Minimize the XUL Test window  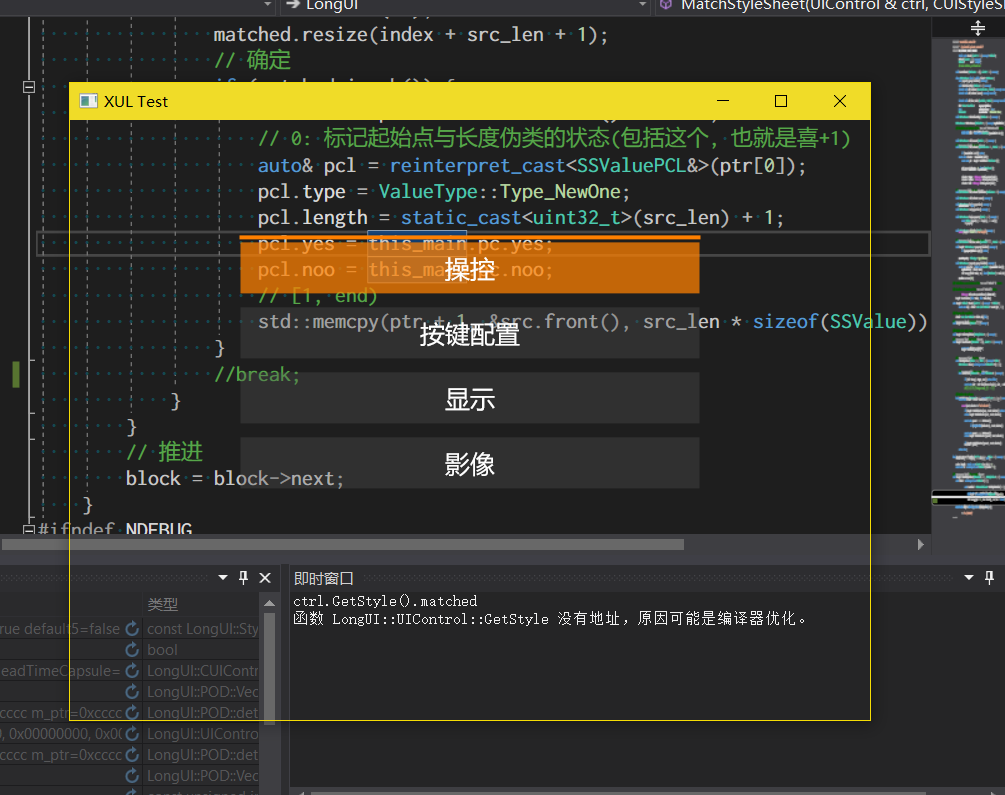point(723,101)
